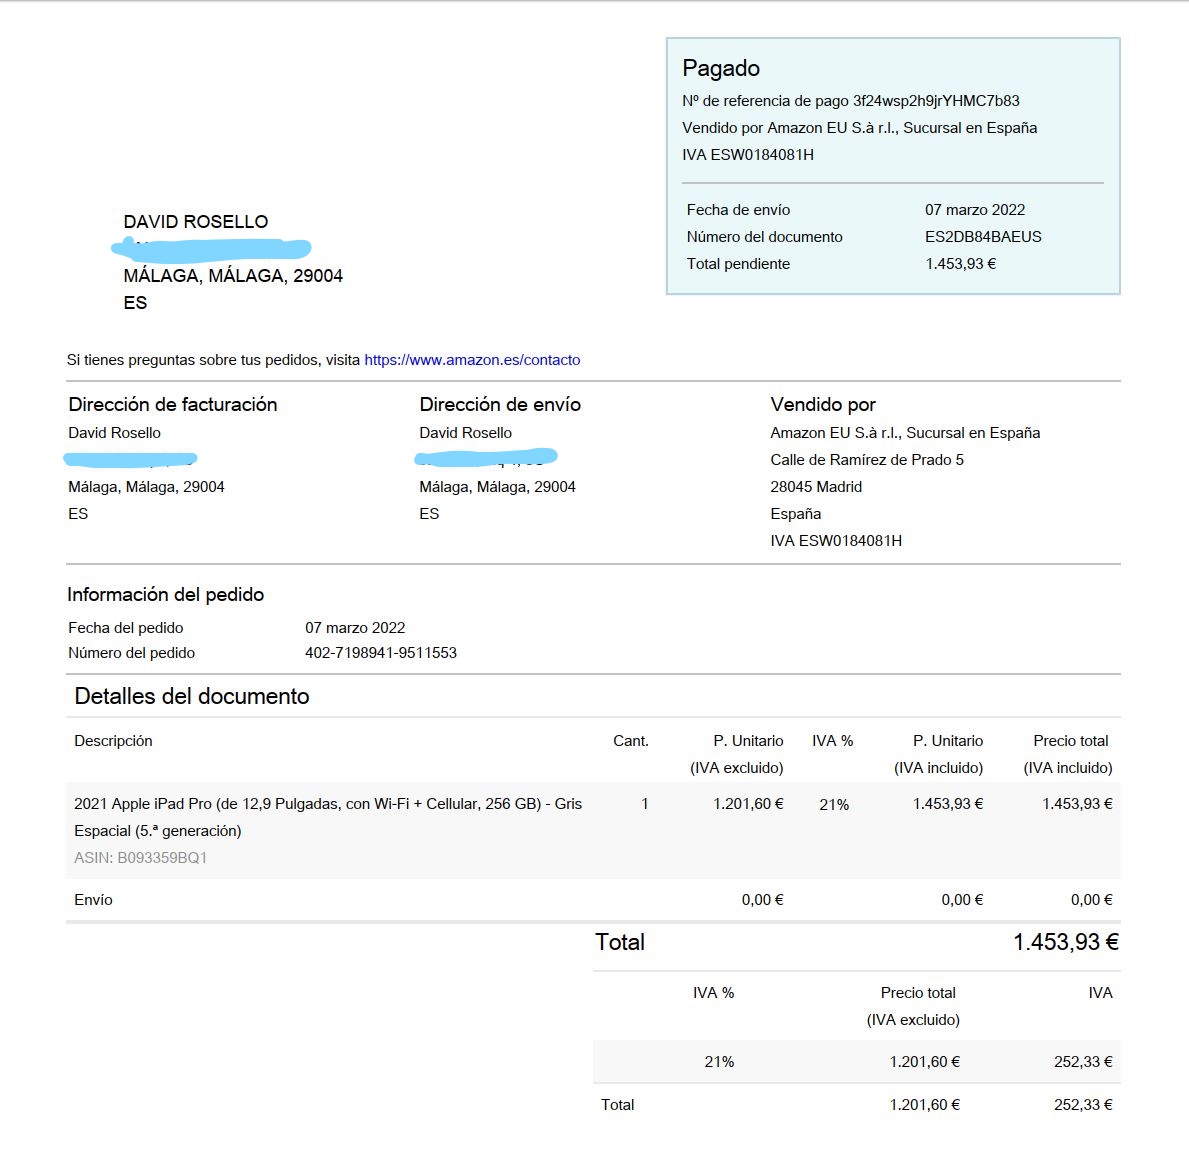The height and width of the screenshot is (1160, 1189).
Task: Select payment reference 3f24wsp2h9jrYHMC7b83 line
Action: [851, 101]
